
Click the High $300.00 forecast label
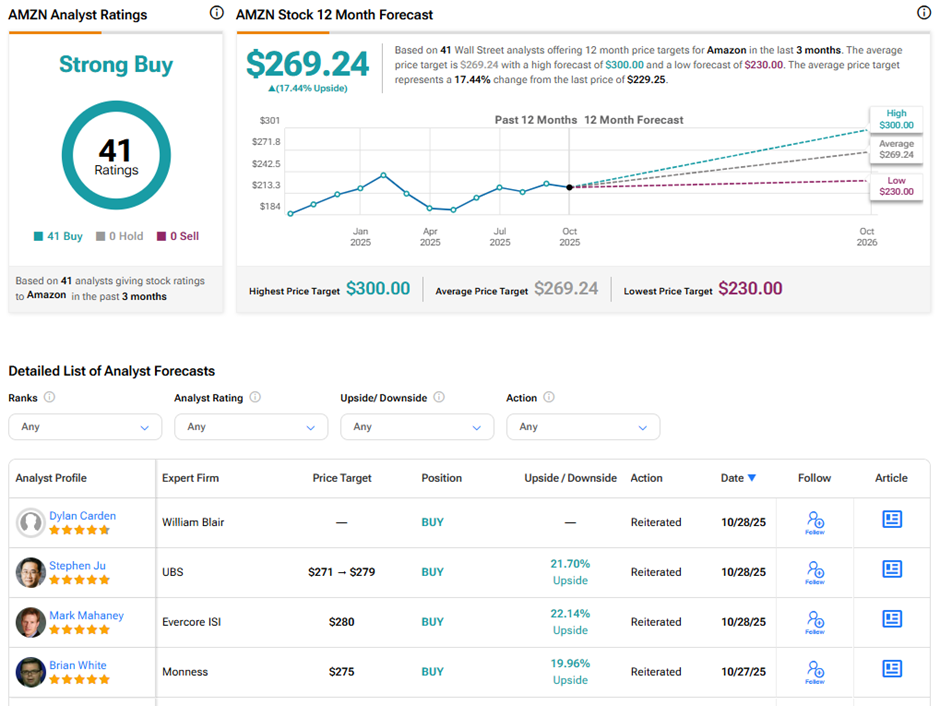[896, 119]
